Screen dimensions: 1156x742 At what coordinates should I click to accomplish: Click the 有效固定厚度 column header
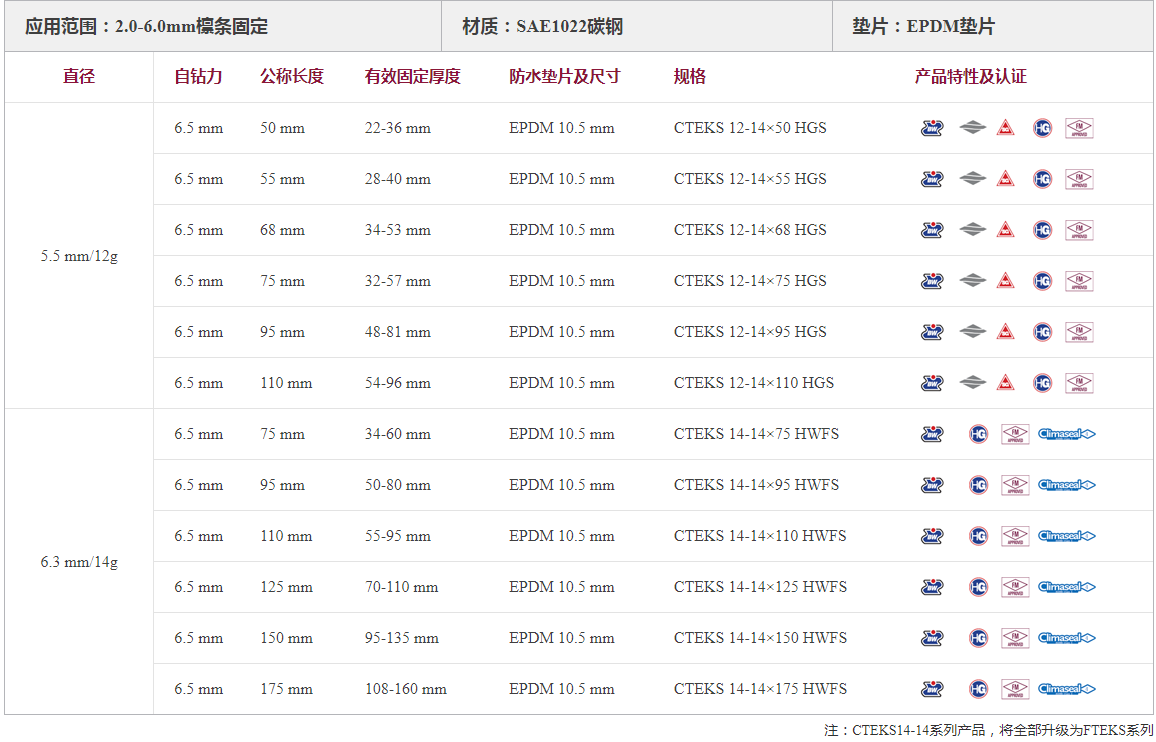tap(412, 77)
